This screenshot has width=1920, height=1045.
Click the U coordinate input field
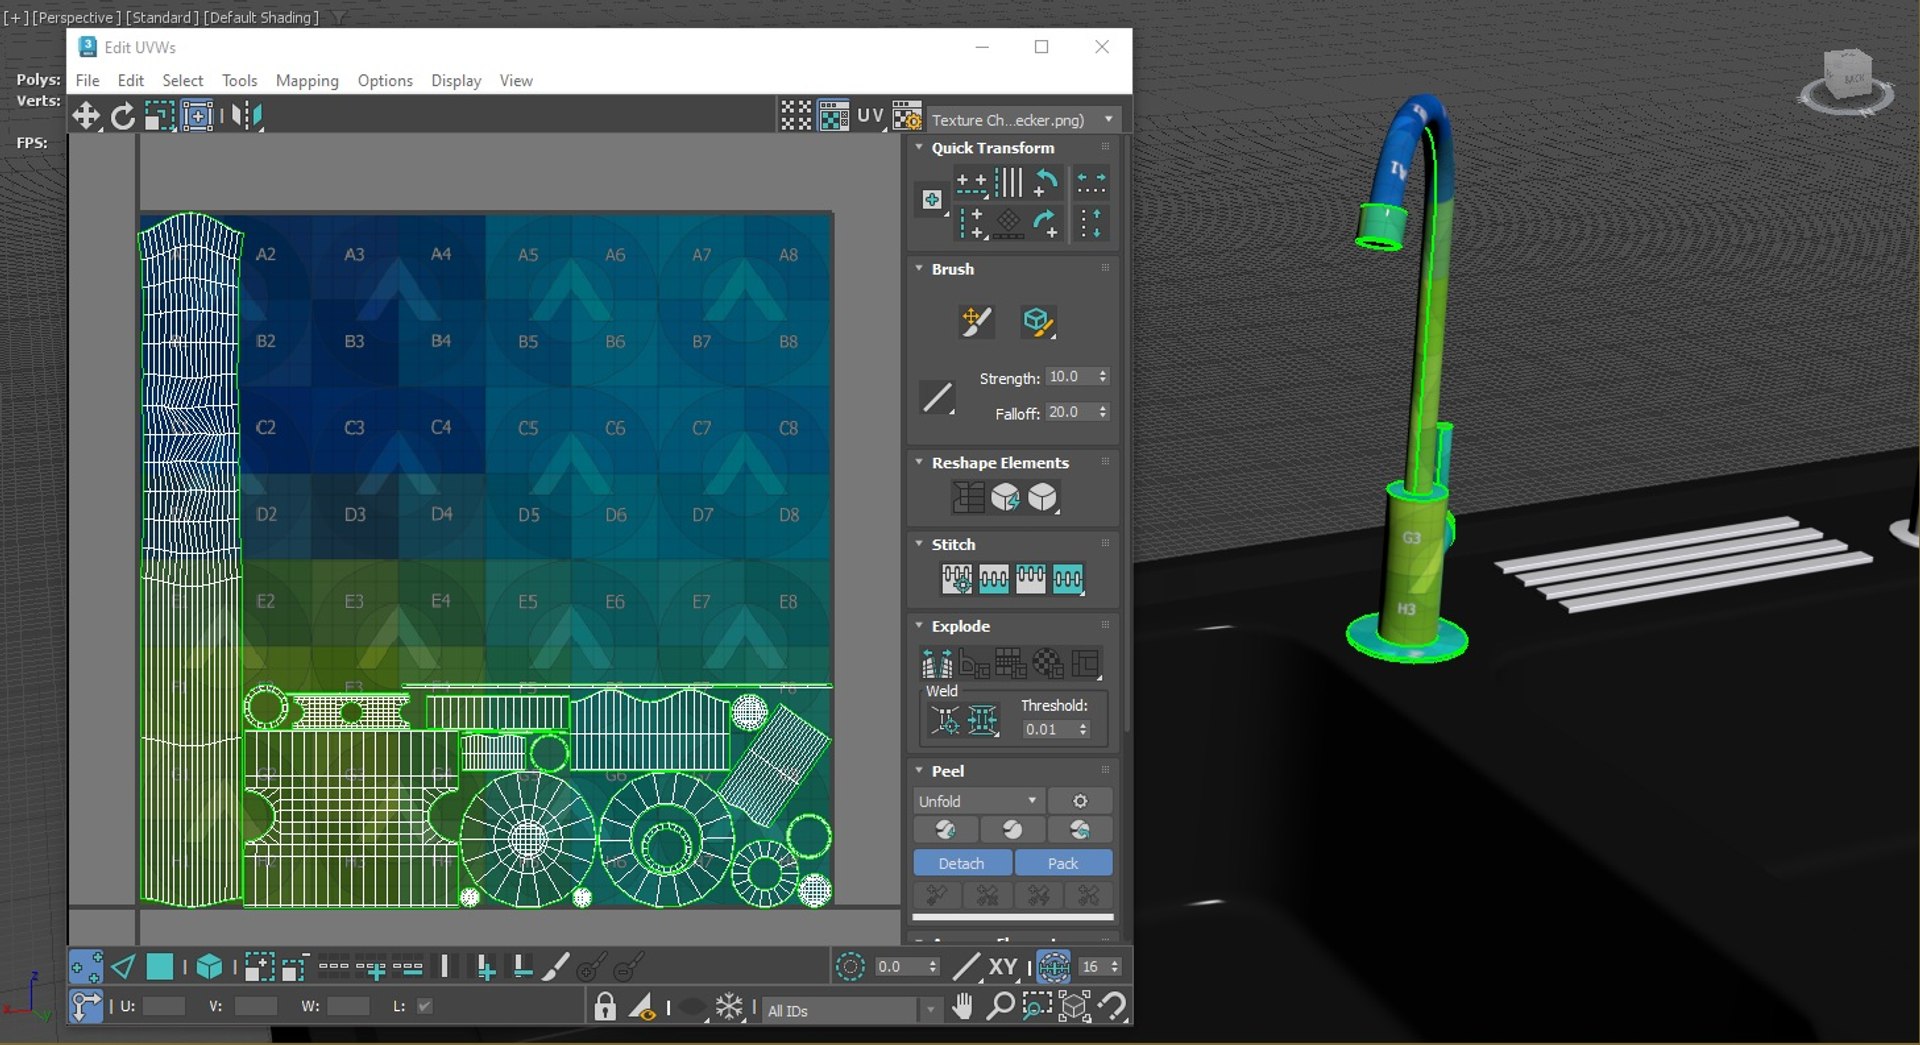pos(164,1006)
